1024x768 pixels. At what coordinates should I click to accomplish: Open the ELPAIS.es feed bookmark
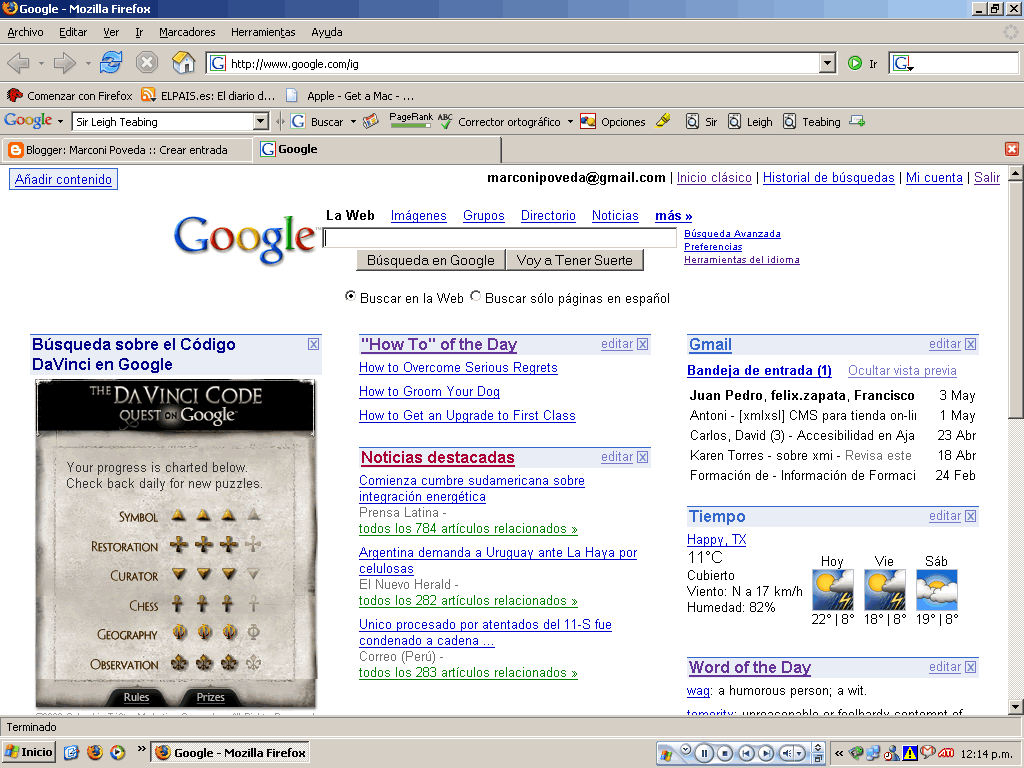tap(208, 96)
